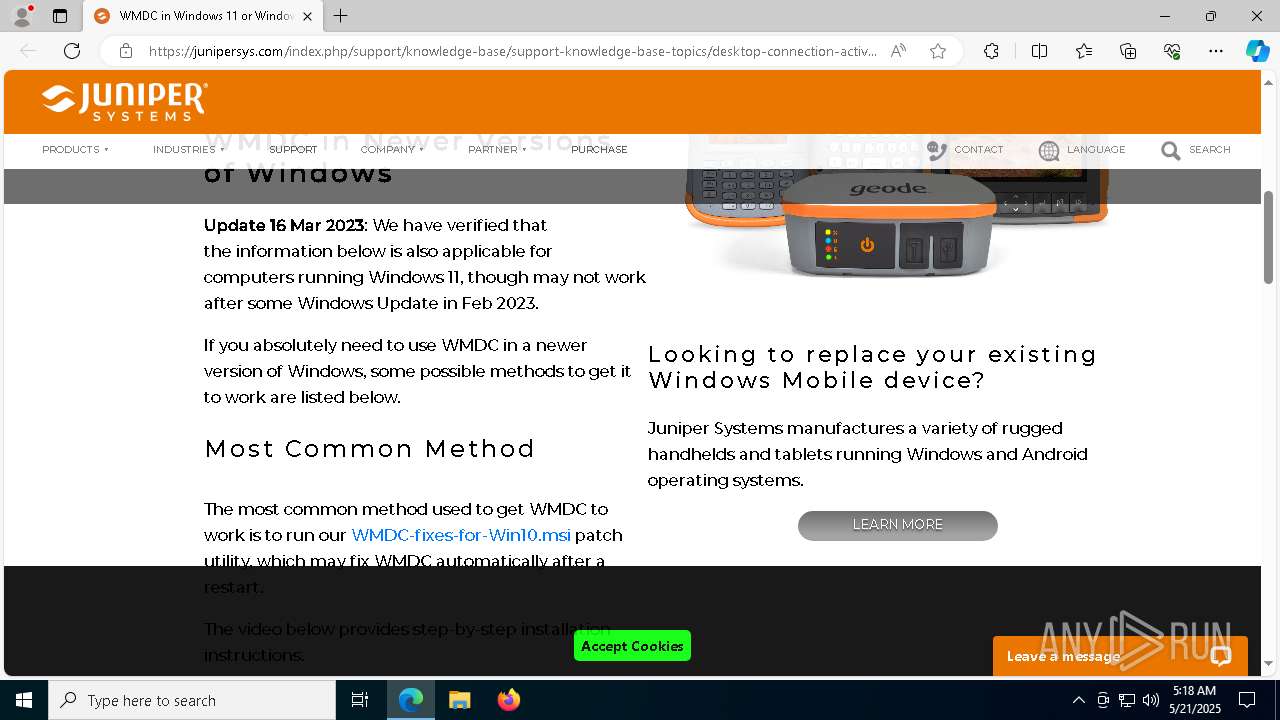Image resolution: width=1280 pixels, height=720 pixels.
Task: Refresh the current page
Action: click(72, 51)
